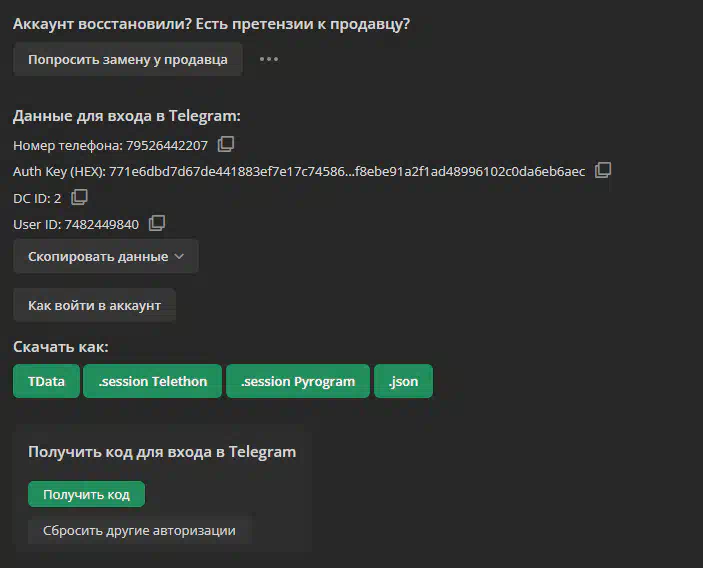Viewport: 703px width, 568px height.
Task: Click the phone number 79526442207 text
Action: (x=167, y=145)
